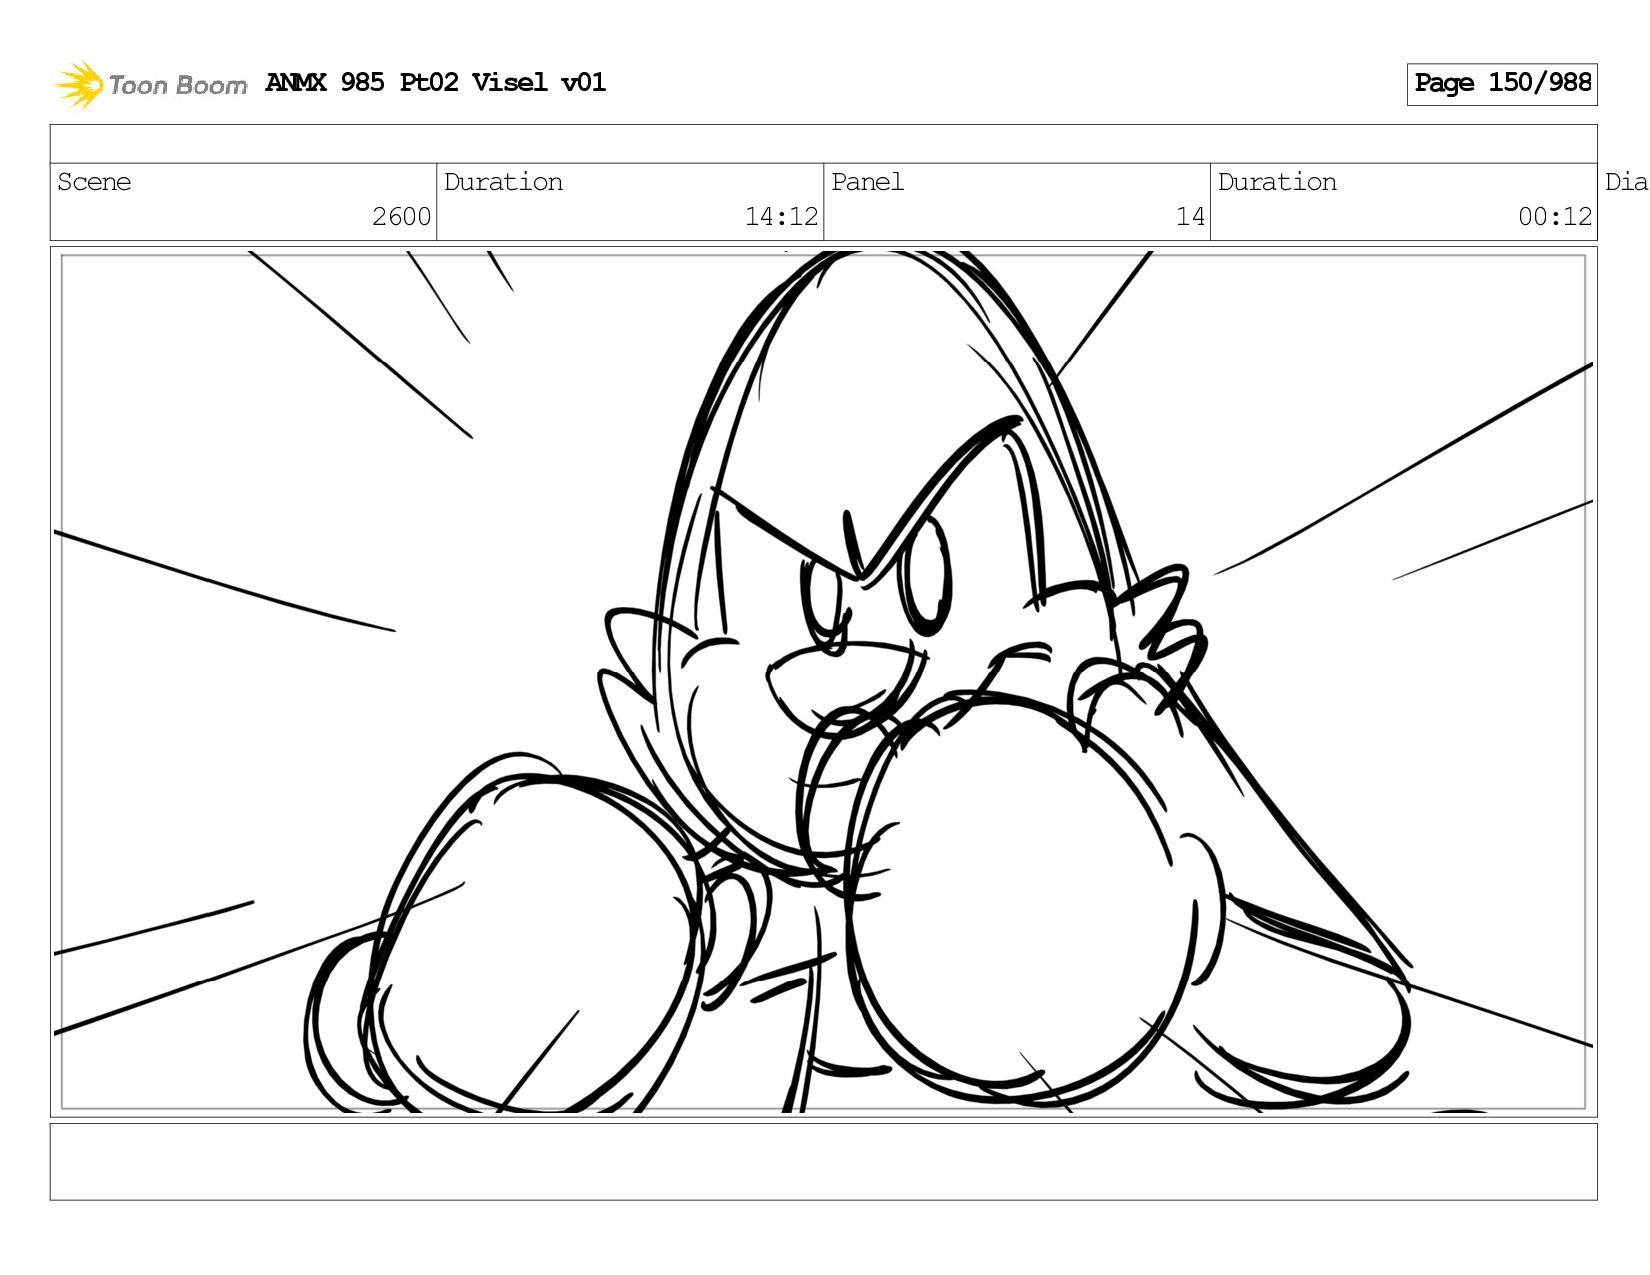The image size is (1650, 1275).
Task: Select panel number '14'
Action: click(1190, 217)
